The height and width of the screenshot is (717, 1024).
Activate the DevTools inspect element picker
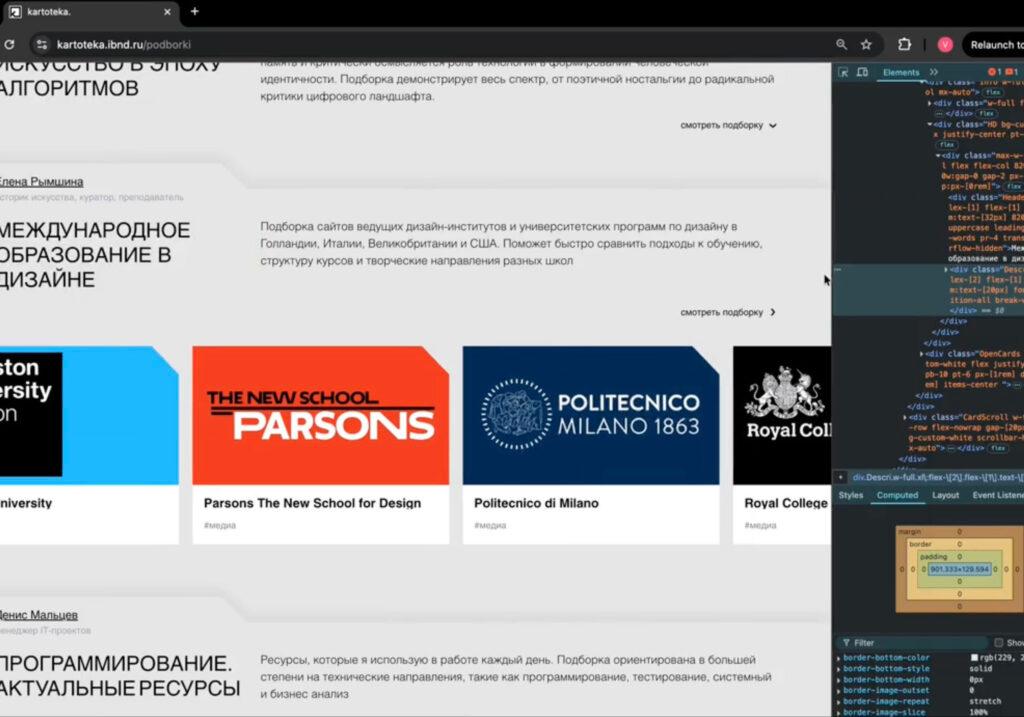(x=843, y=72)
